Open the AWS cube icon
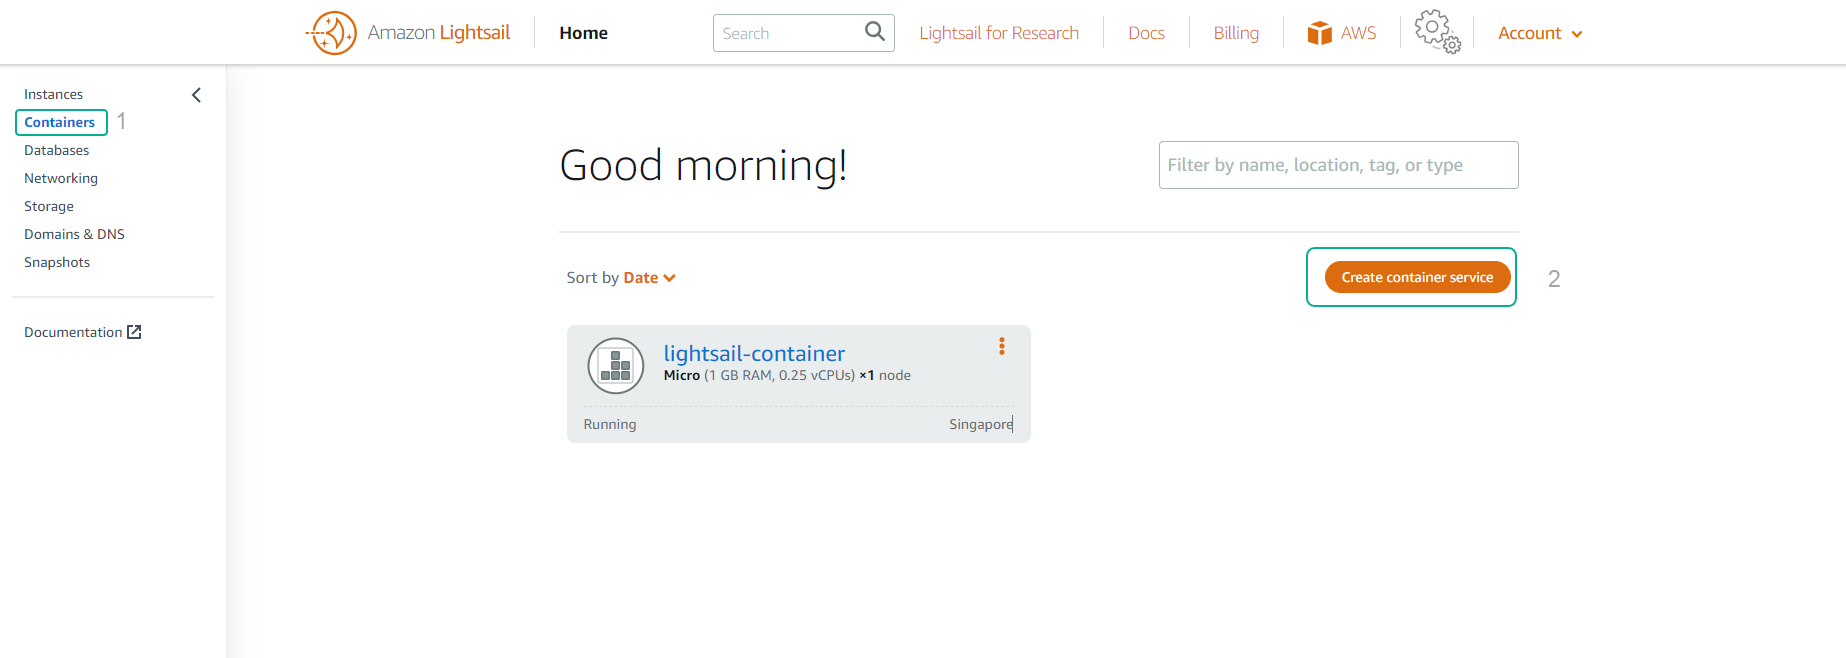This screenshot has width=1846, height=658. point(1320,33)
